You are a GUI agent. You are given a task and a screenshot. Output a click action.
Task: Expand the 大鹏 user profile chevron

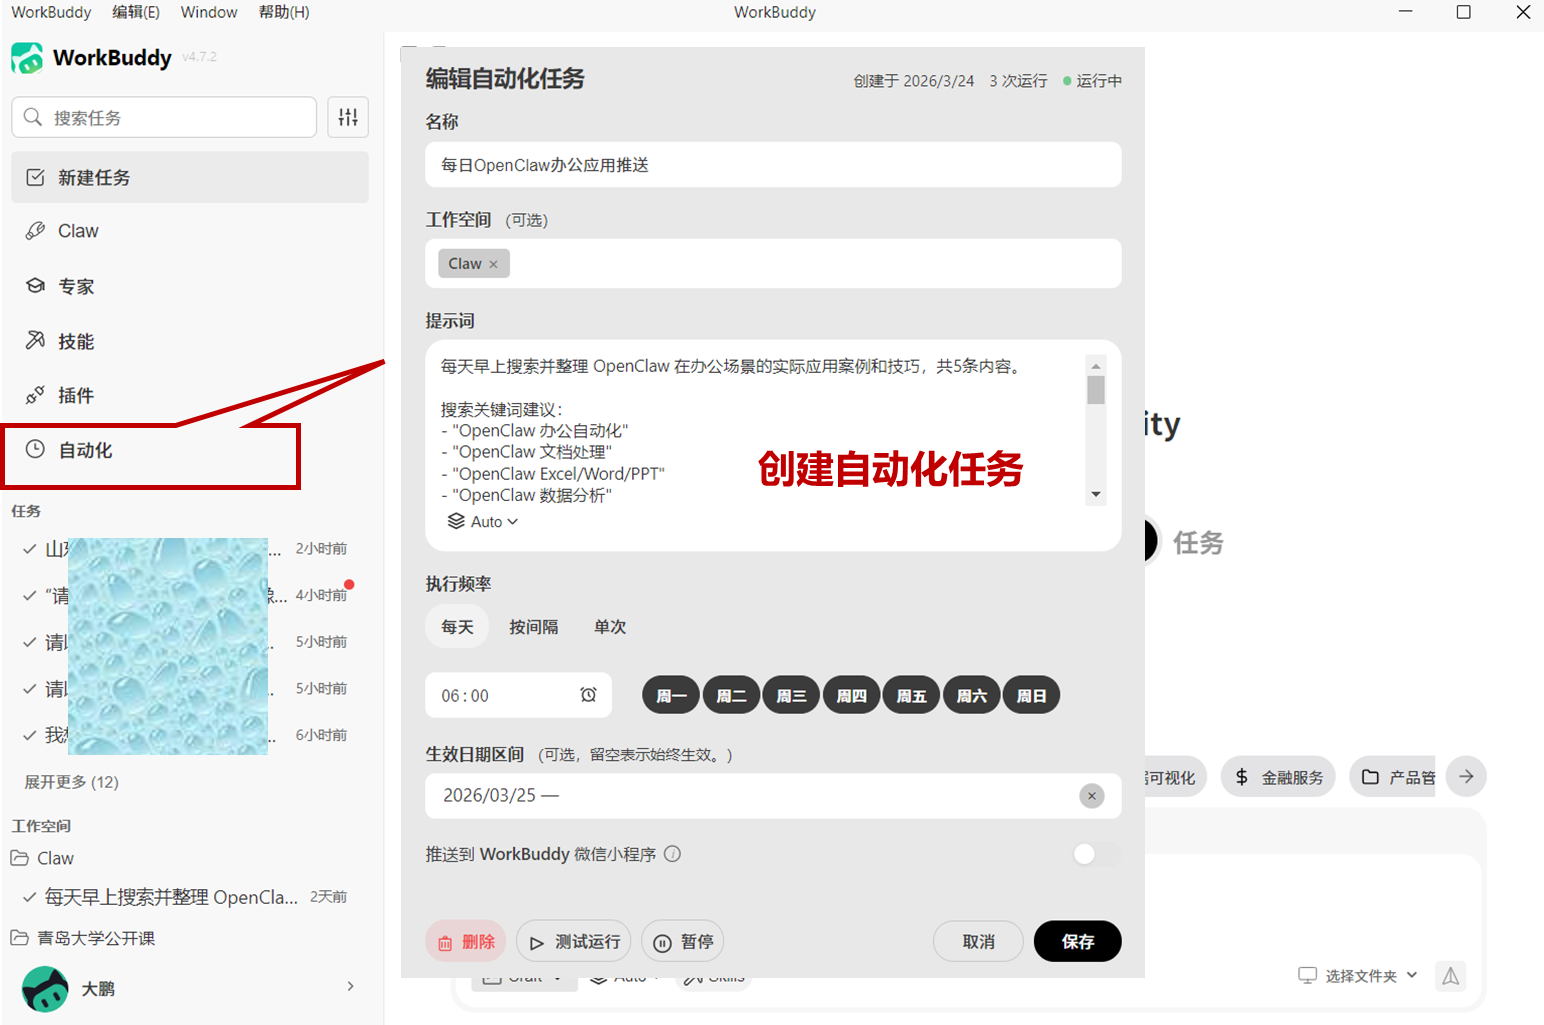[x=350, y=986]
